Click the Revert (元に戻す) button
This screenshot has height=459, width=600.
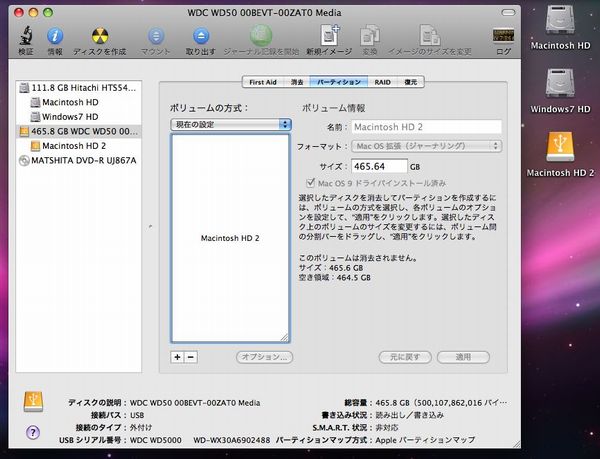405,357
